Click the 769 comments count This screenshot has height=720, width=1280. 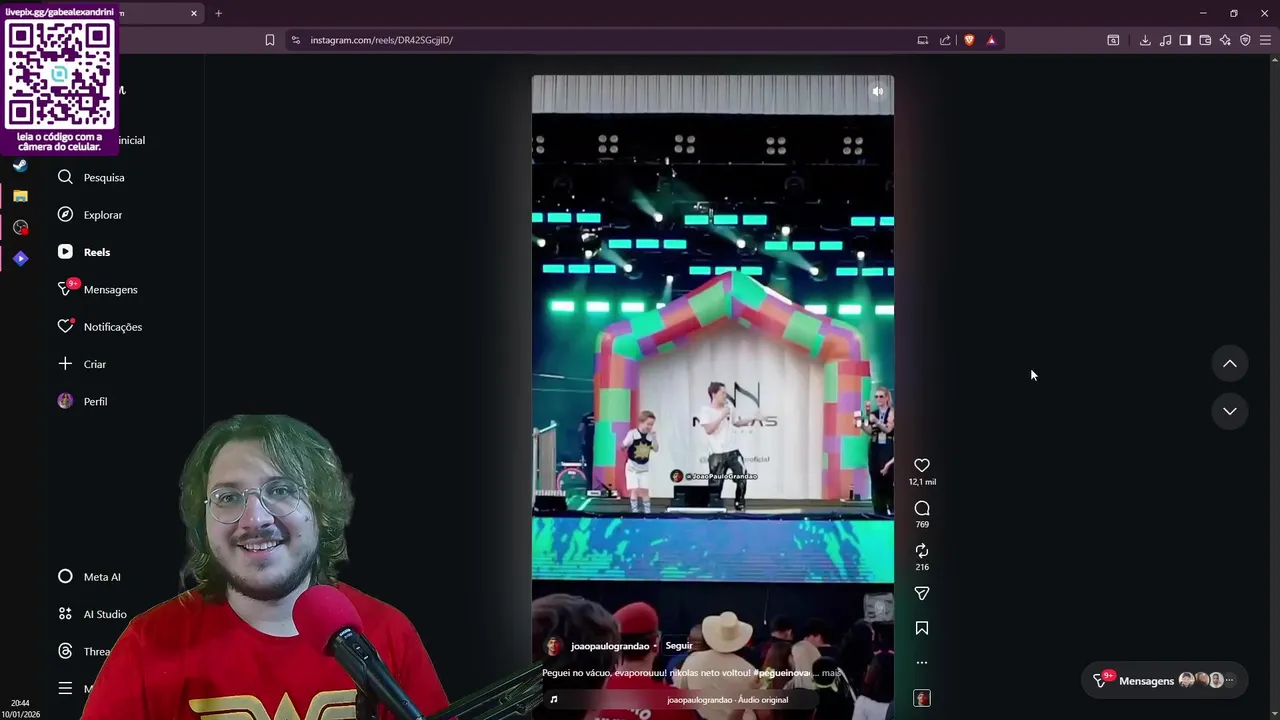(922, 524)
